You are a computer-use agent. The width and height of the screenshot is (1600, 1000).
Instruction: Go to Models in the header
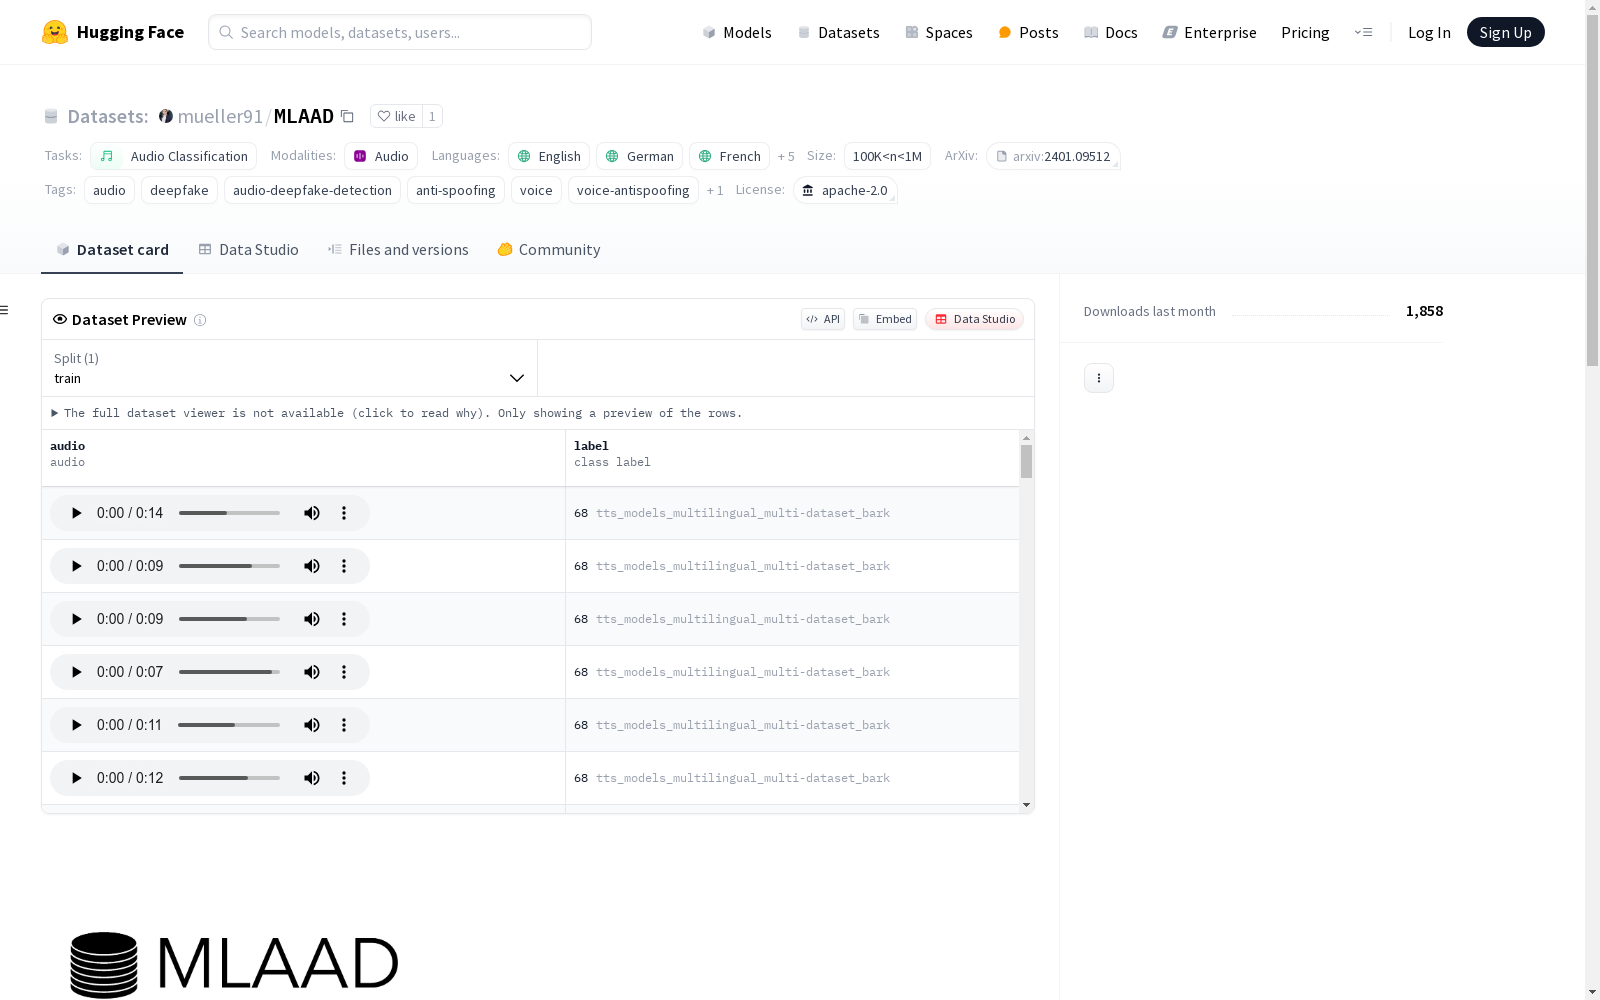(737, 32)
